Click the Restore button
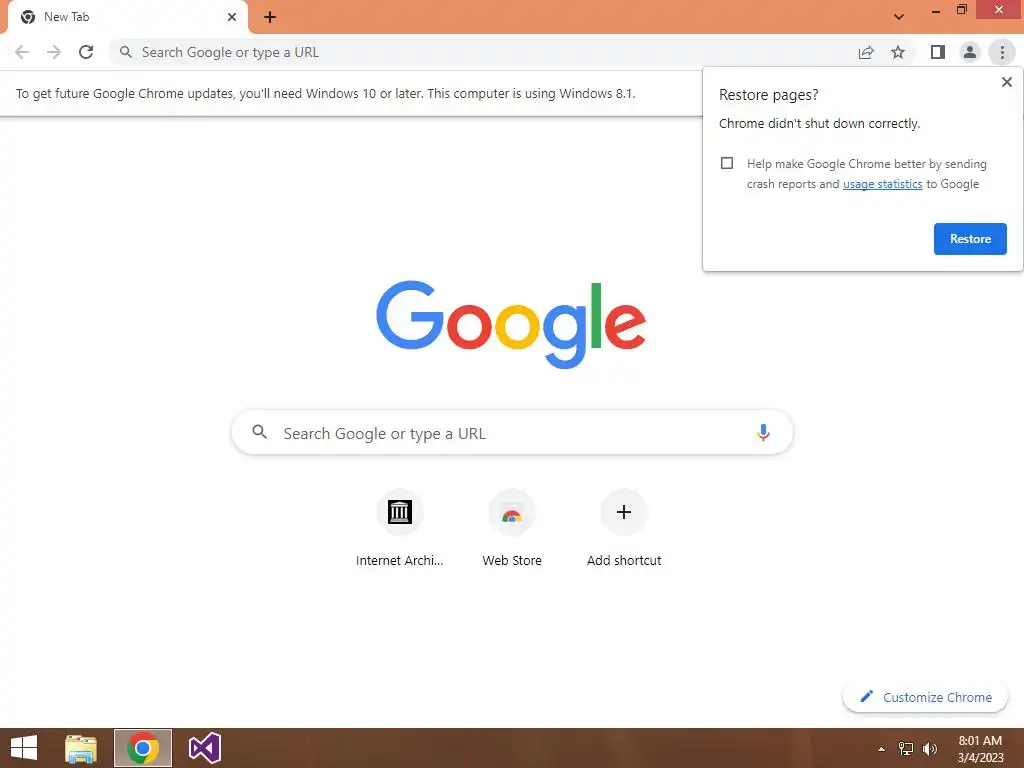This screenshot has width=1024, height=768. (x=970, y=239)
